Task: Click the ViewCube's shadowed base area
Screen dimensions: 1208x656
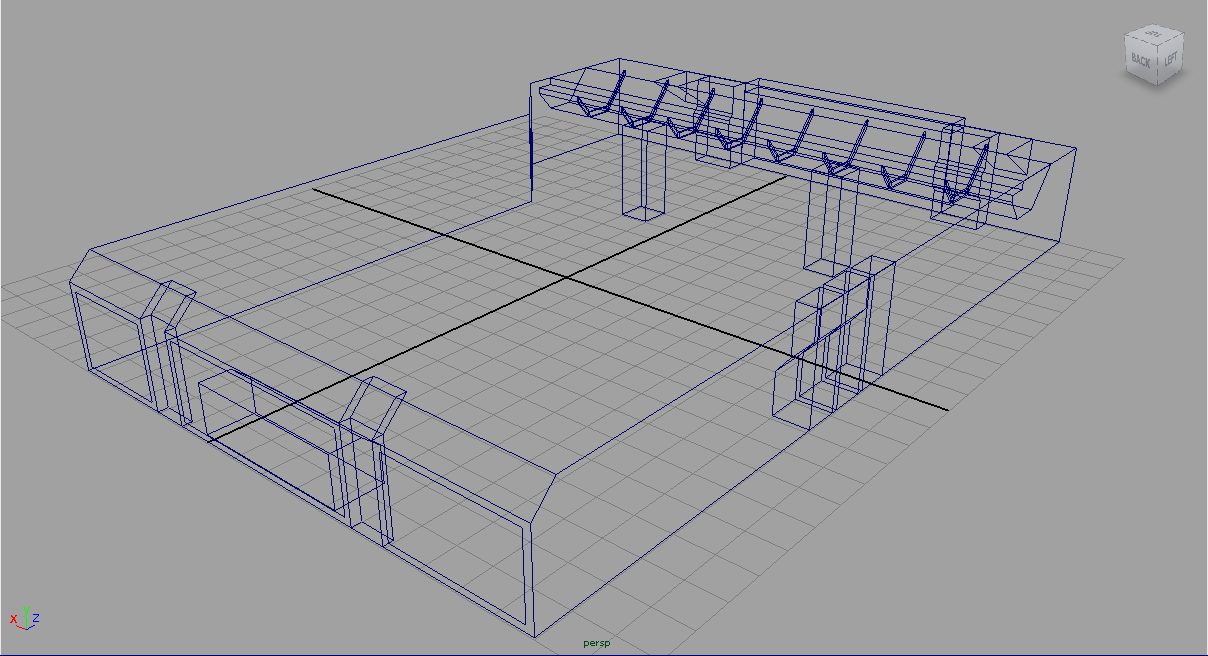Action: click(1155, 90)
